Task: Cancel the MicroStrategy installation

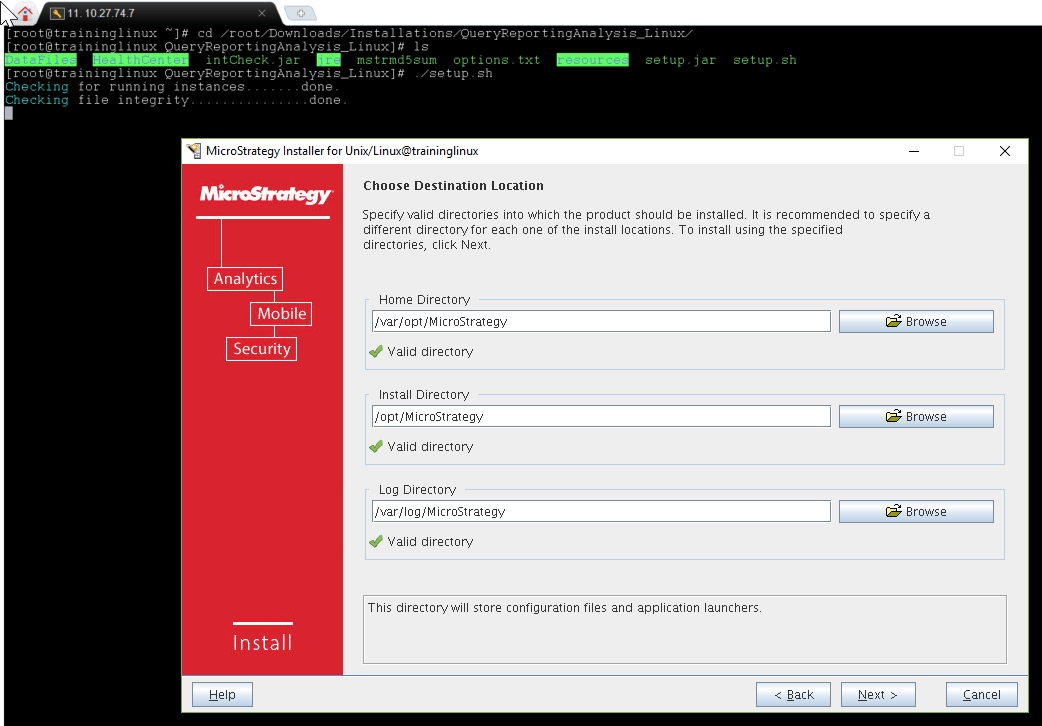Action: click(981, 694)
